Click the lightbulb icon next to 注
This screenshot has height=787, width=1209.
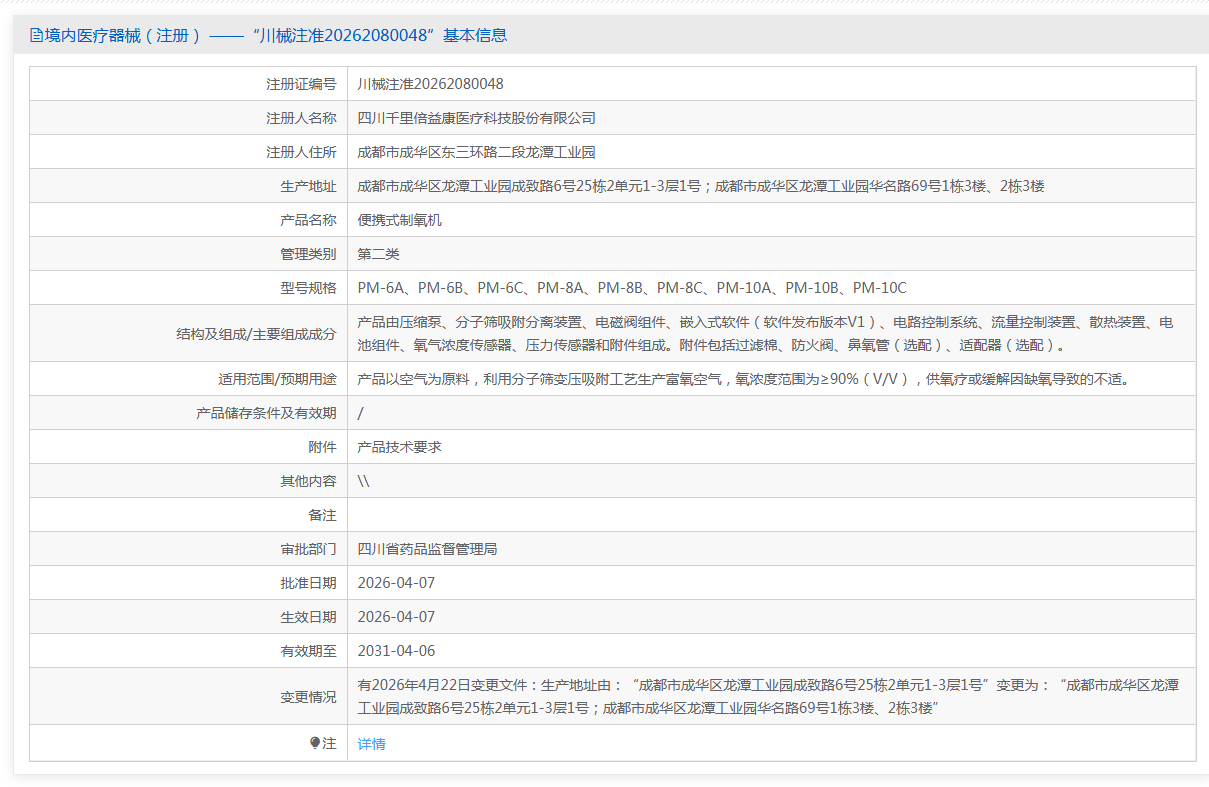[315, 743]
